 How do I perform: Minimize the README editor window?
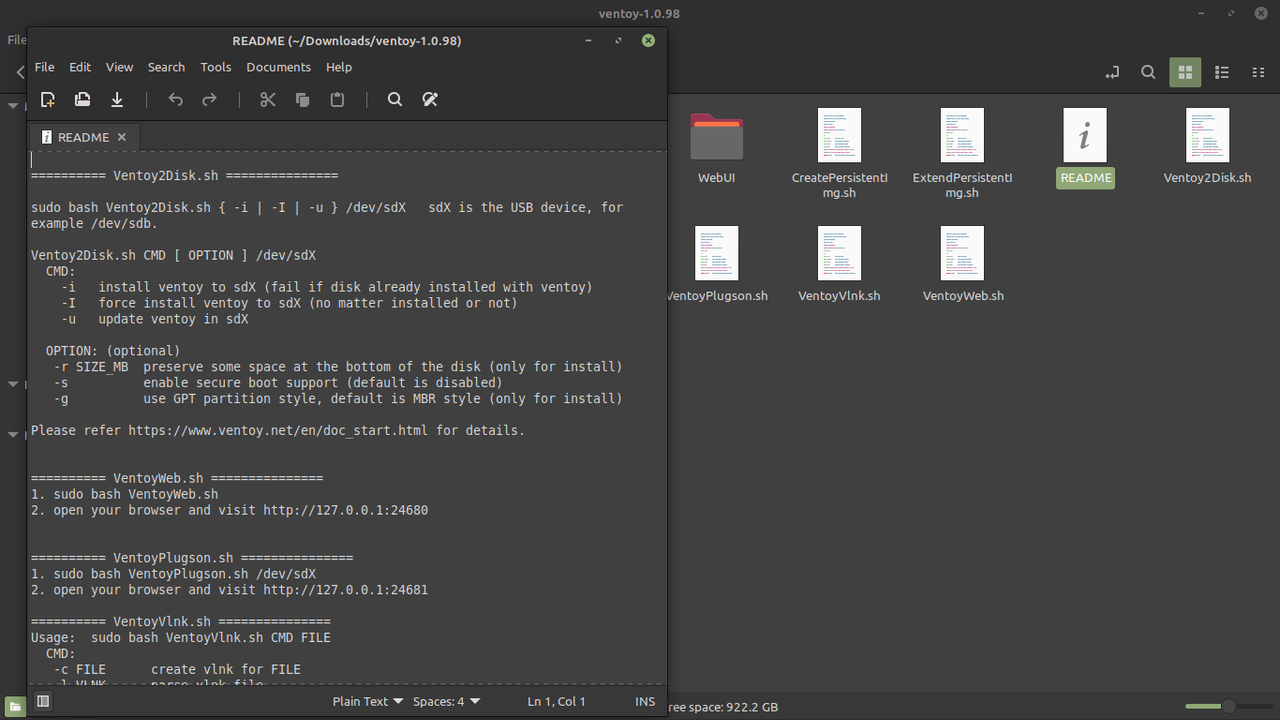588,41
